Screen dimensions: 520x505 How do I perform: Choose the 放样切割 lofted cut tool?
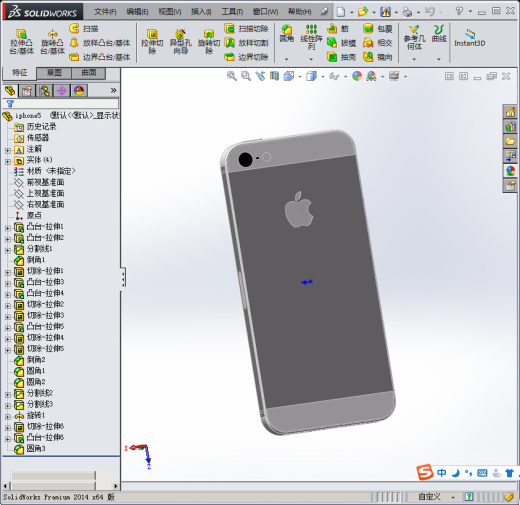coord(246,43)
